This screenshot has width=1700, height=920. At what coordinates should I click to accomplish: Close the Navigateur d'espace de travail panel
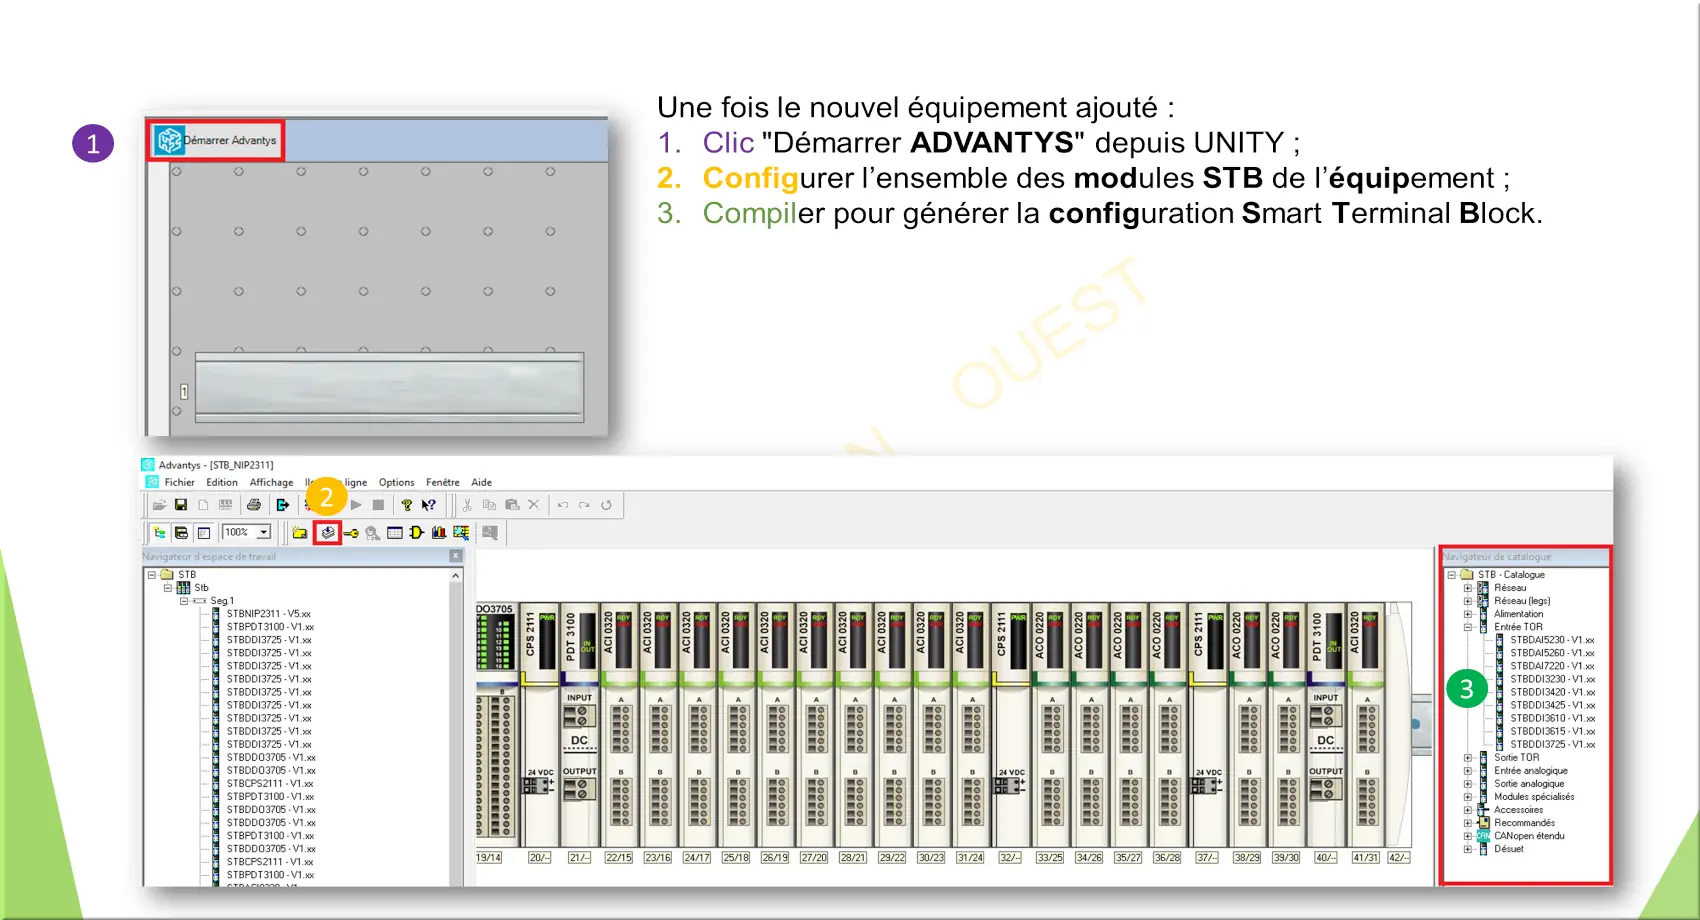[455, 556]
